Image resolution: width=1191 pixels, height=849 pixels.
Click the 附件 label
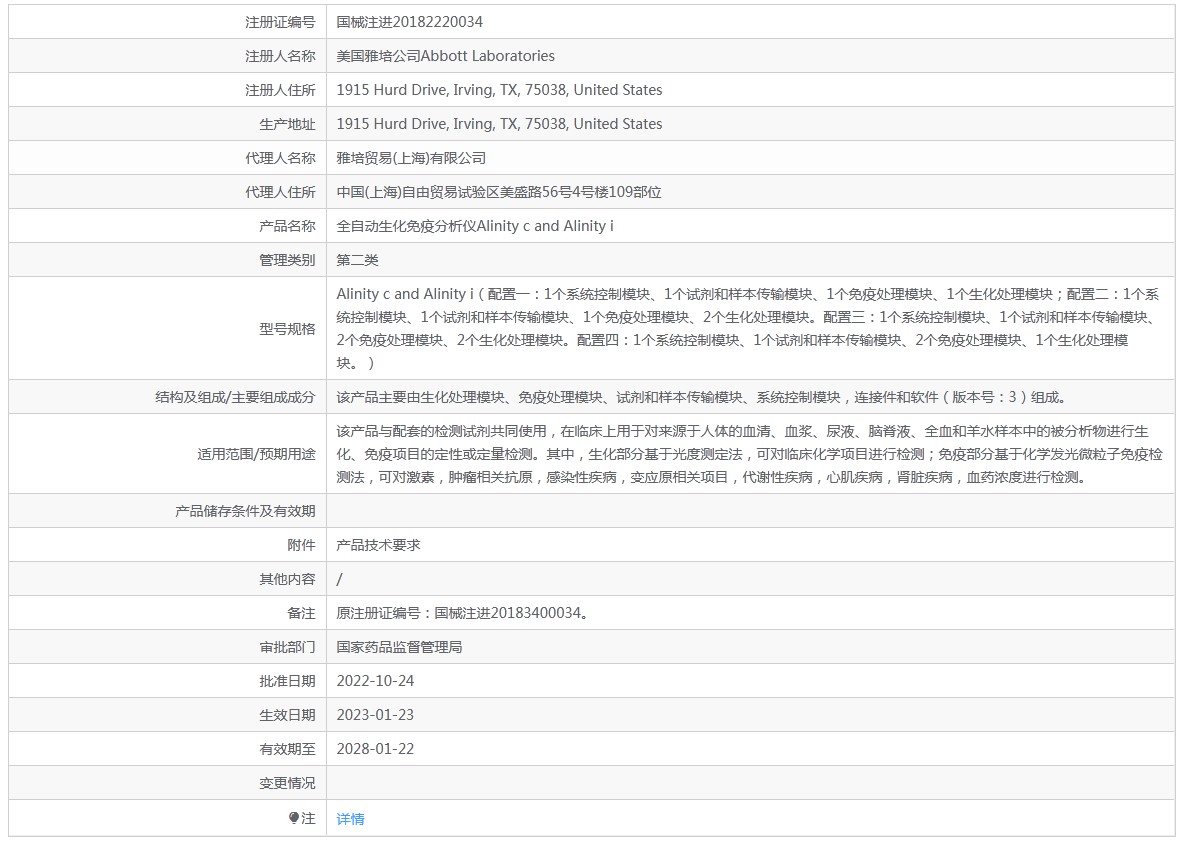(301, 545)
